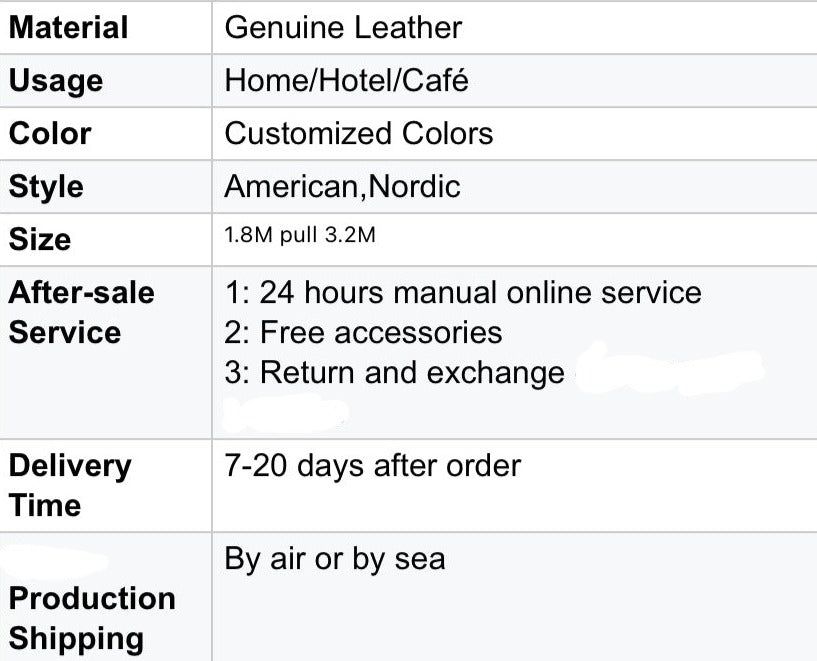Viewport: 817px width, 661px height.
Task: Select the 7-20 days after order text
Action: click(373, 465)
